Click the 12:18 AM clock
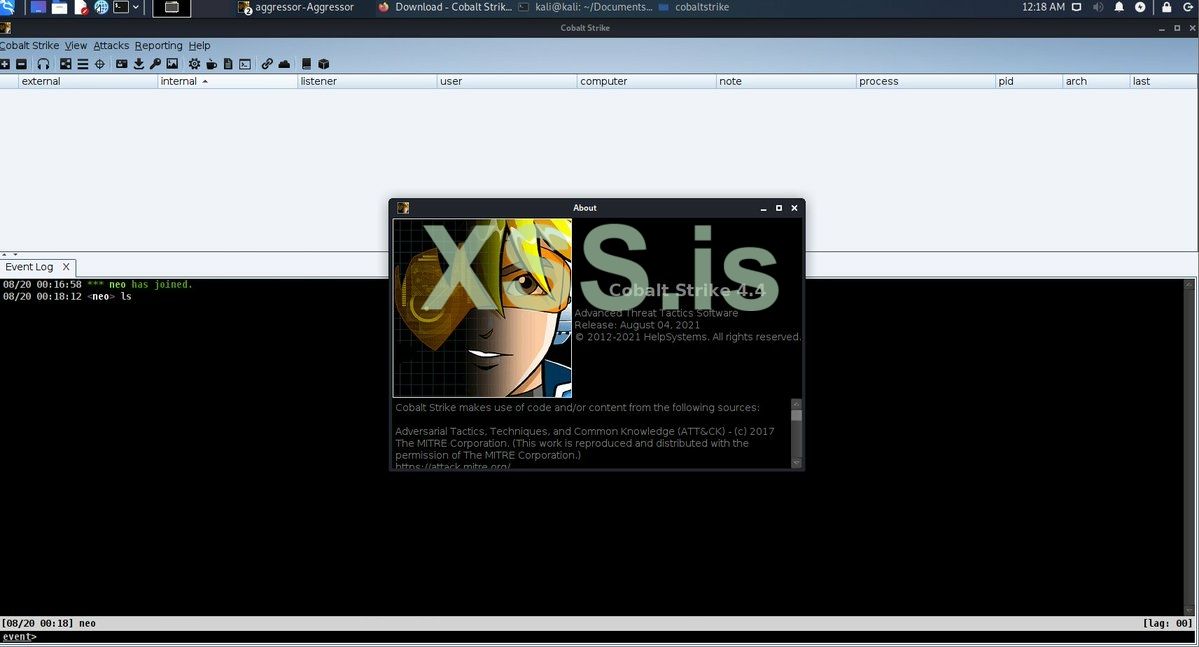The image size is (1199, 647). [1043, 8]
